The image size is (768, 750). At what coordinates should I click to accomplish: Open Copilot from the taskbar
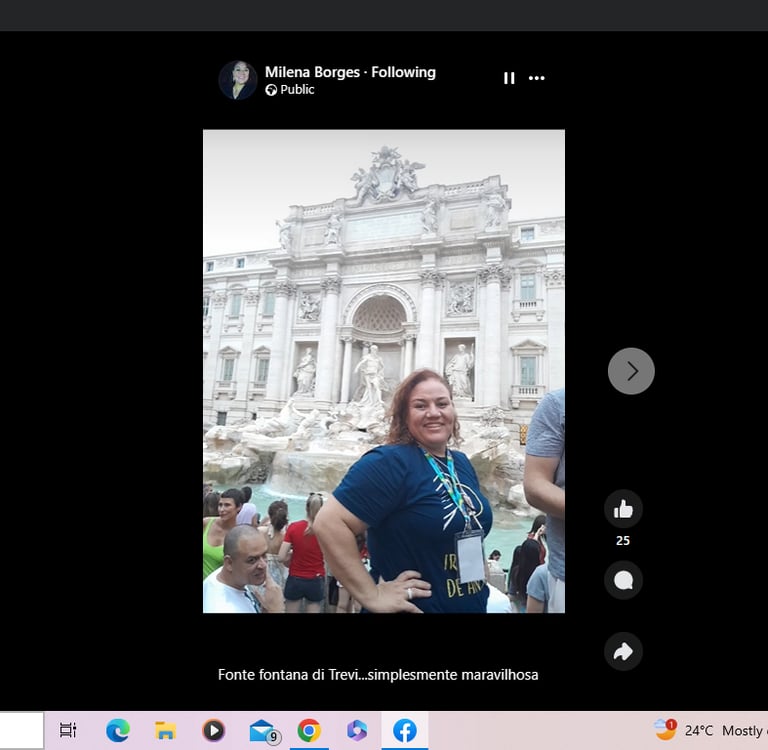357,730
